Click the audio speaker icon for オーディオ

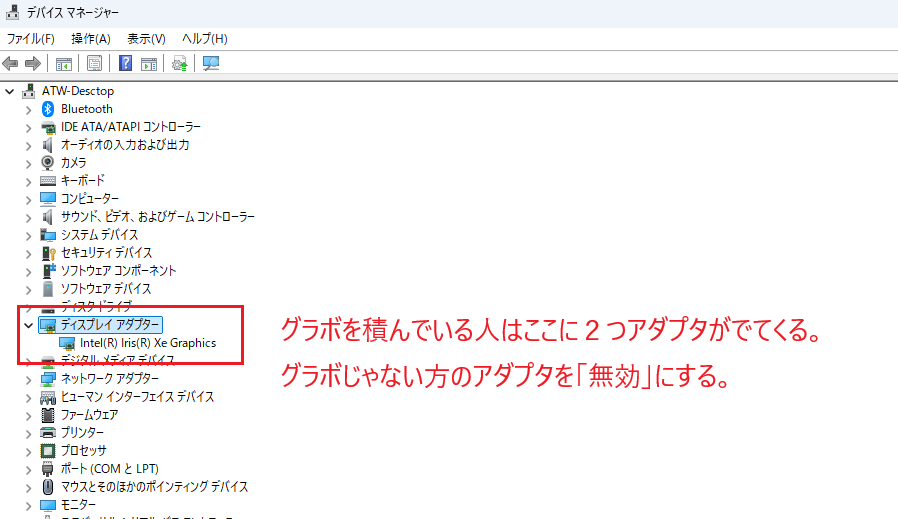[x=48, y=145]
